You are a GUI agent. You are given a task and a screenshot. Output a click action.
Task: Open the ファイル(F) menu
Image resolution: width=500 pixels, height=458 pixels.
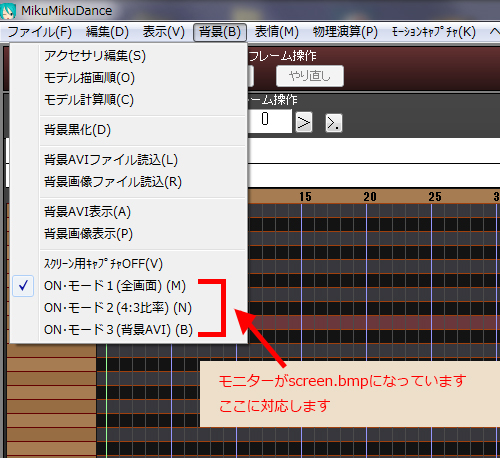tap(40, 32)
